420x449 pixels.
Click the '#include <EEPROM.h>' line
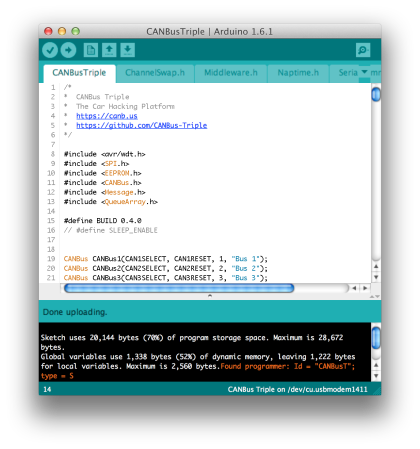pyautogui.click(x=102, y=173)
